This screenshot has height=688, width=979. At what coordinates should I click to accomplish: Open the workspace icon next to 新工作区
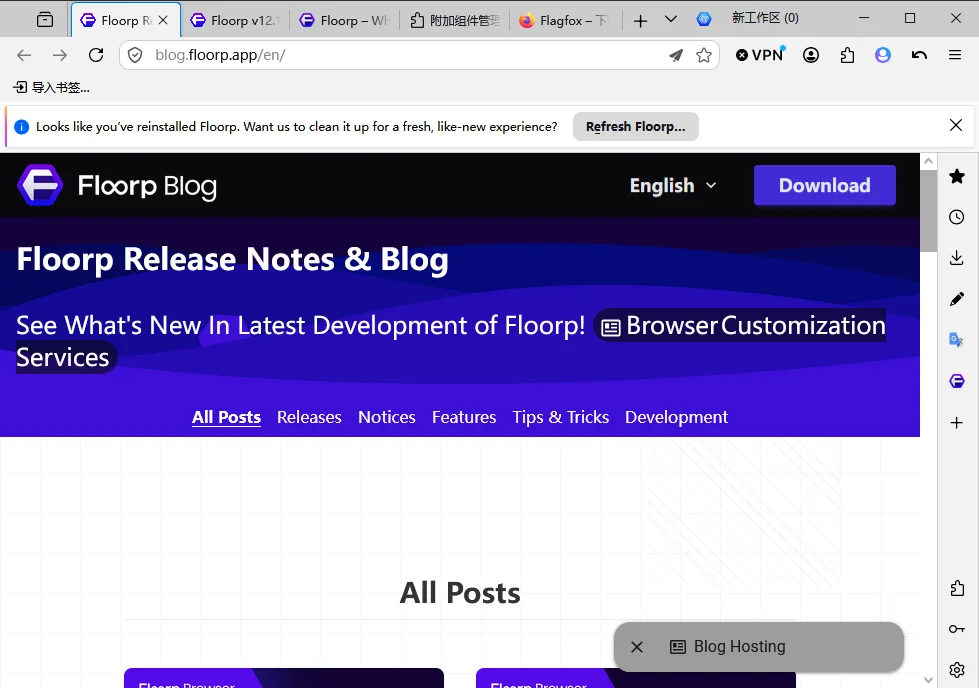(704, 19)
